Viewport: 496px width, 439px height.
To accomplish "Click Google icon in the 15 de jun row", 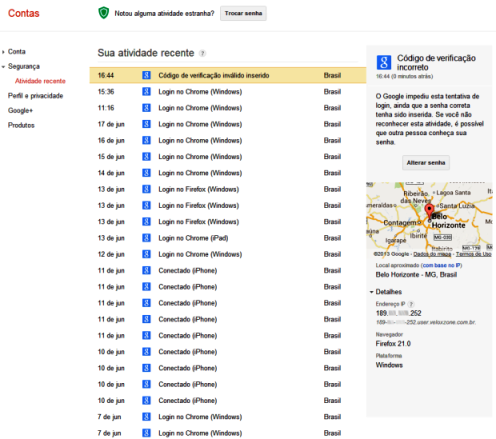I will coord(146,157).
